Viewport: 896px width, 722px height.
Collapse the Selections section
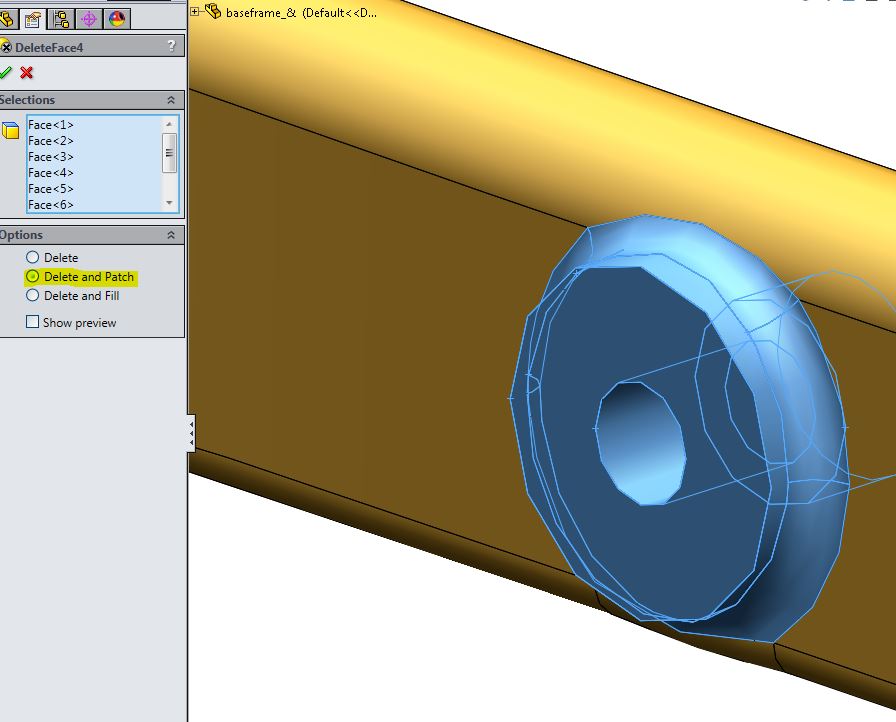[171, 100]
